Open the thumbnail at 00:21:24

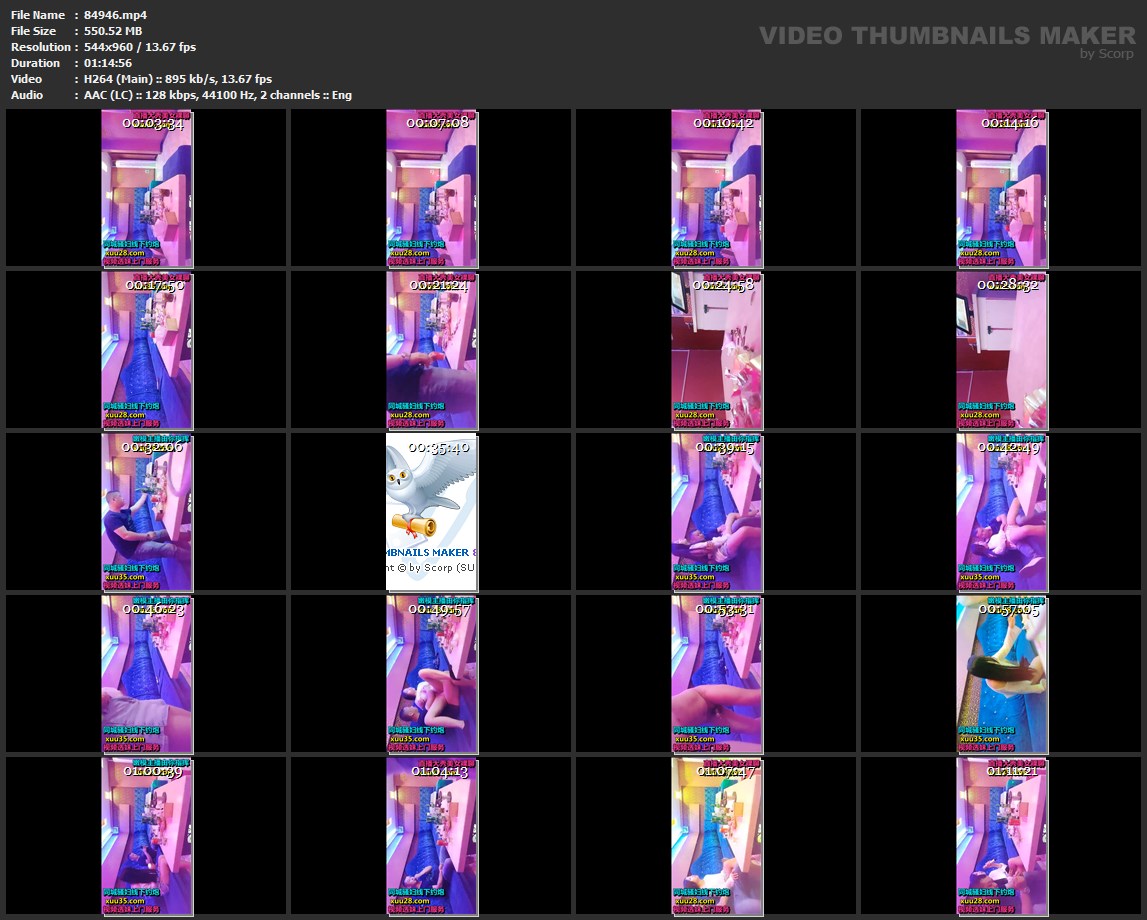[432, 350]
